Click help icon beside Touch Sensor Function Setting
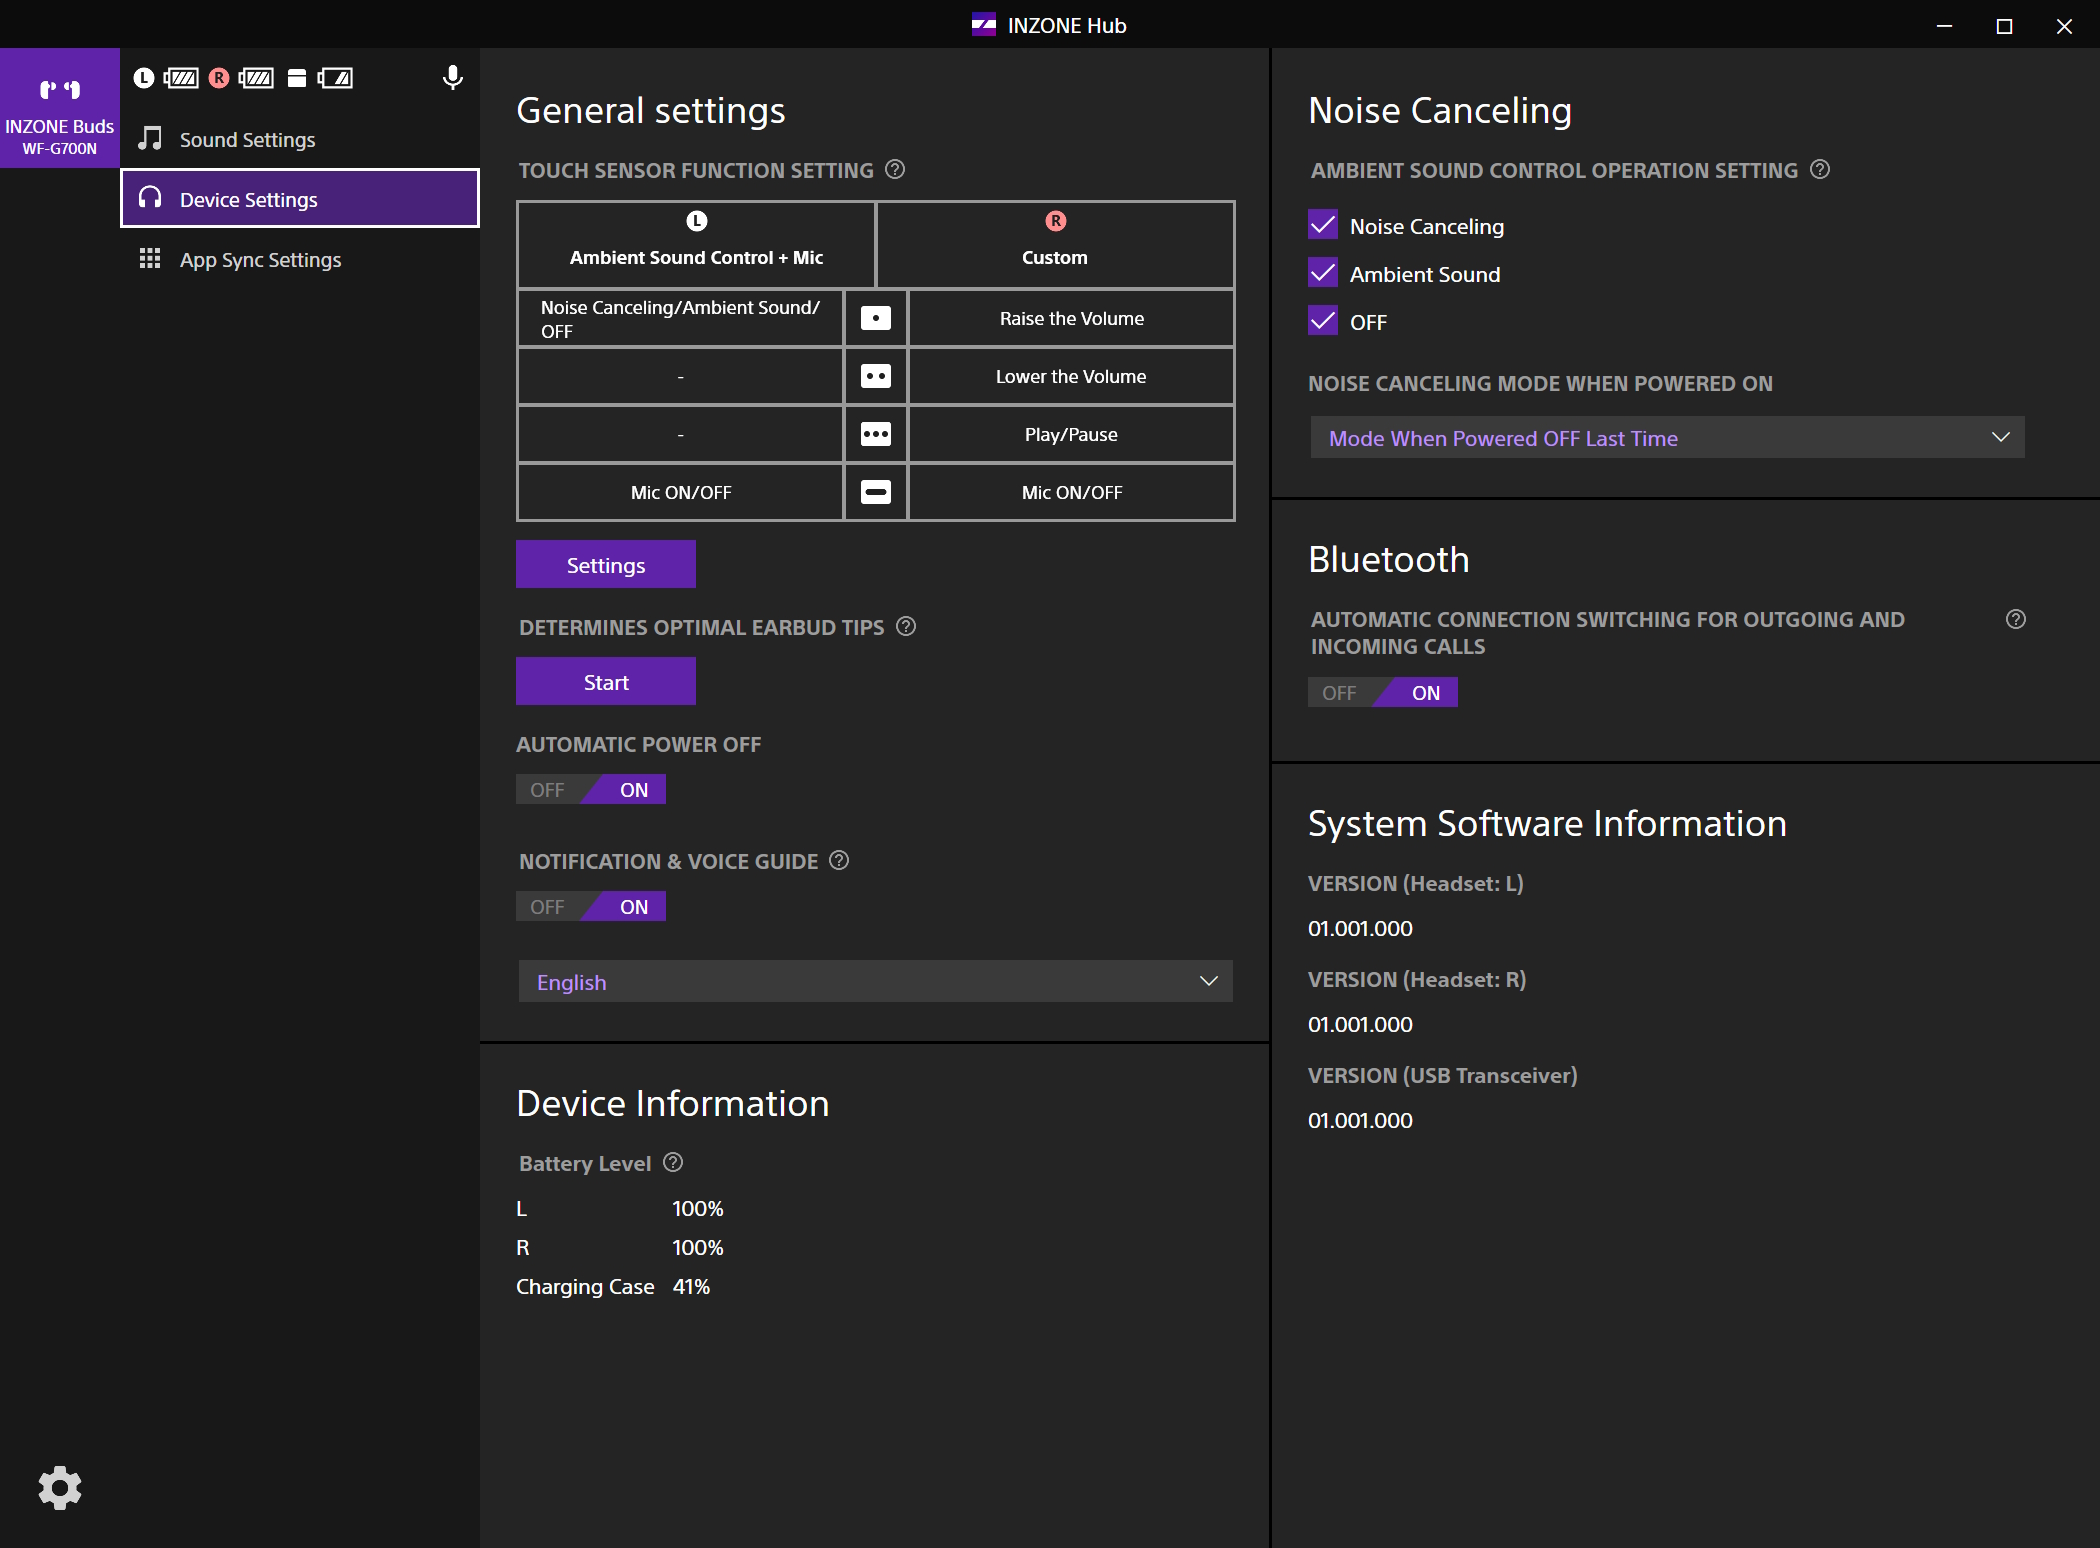This screenshot has width=2100, height=1548. coord(895,170)
